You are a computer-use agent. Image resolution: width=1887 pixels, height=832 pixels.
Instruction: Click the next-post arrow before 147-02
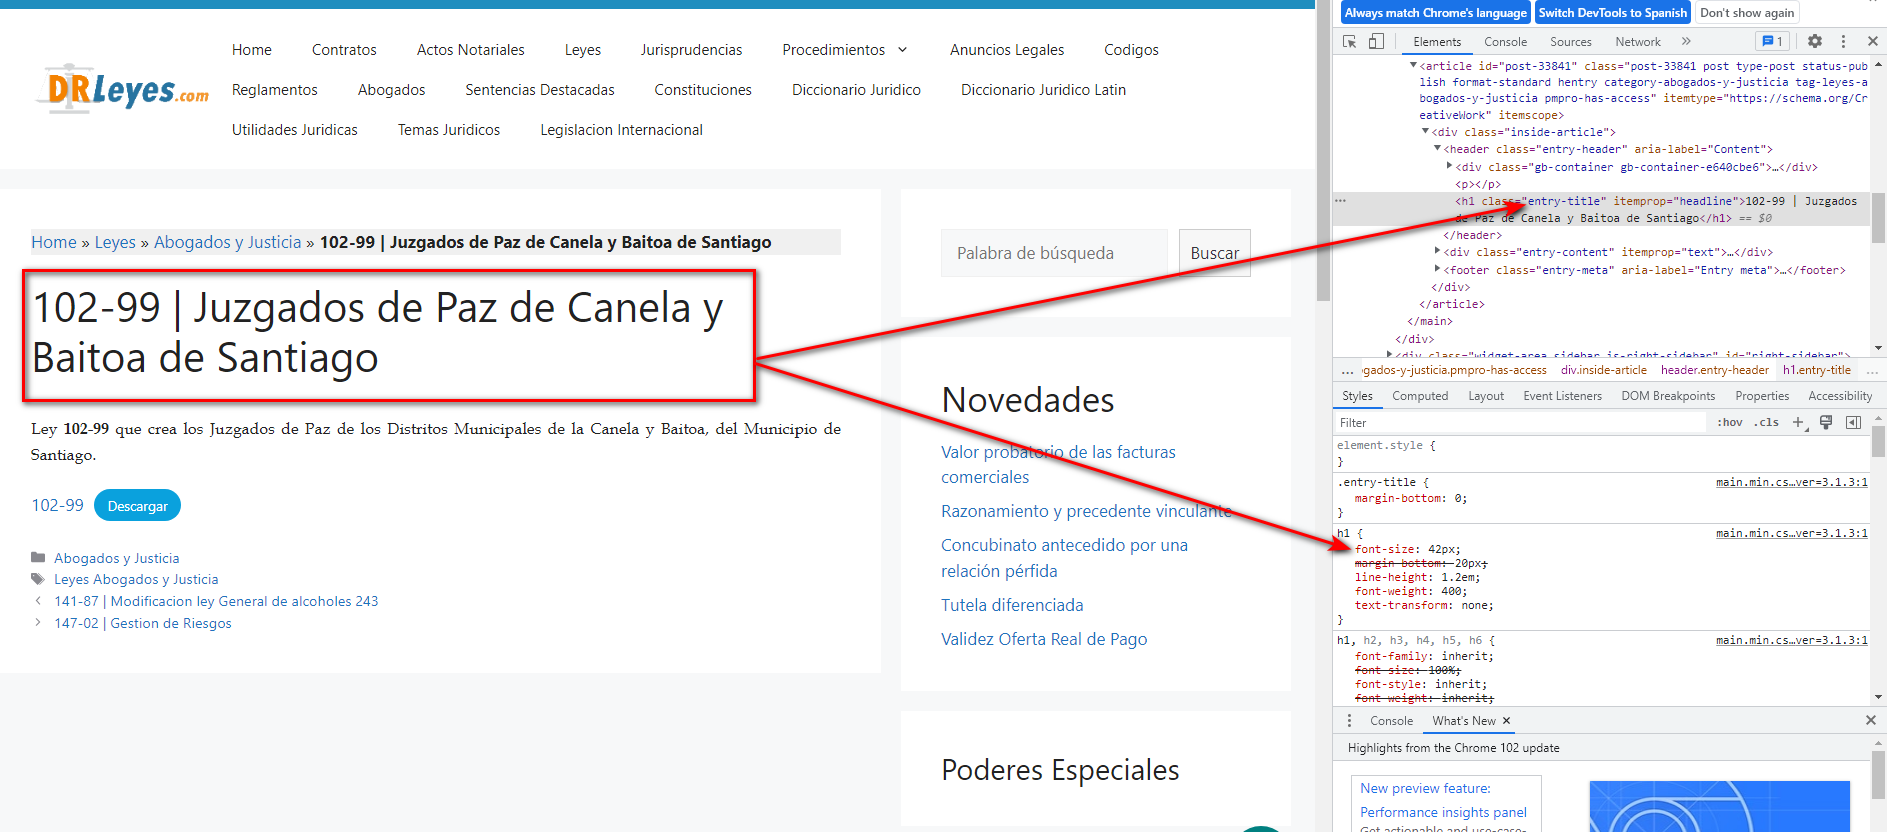pos(38,622)
